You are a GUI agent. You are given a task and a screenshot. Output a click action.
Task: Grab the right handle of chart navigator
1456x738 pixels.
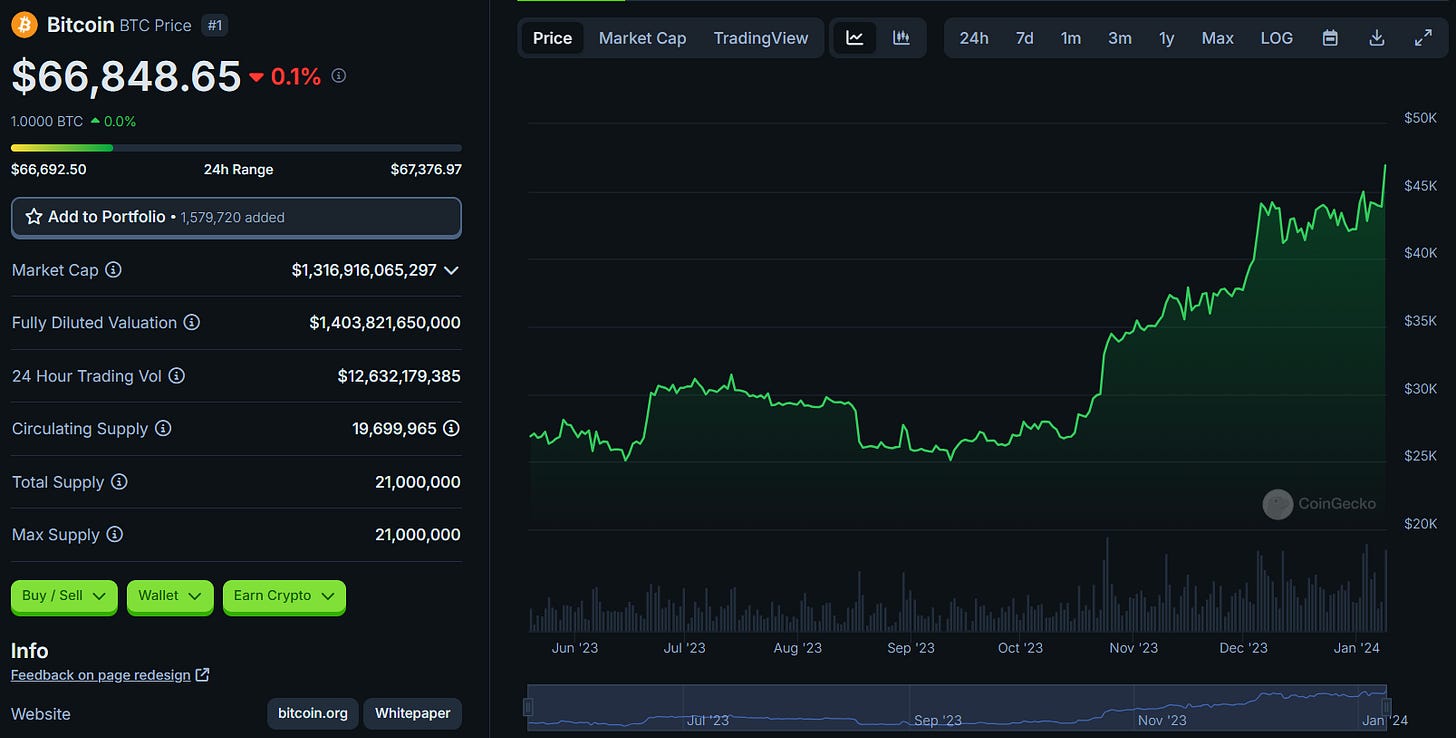coord(1387,707)
